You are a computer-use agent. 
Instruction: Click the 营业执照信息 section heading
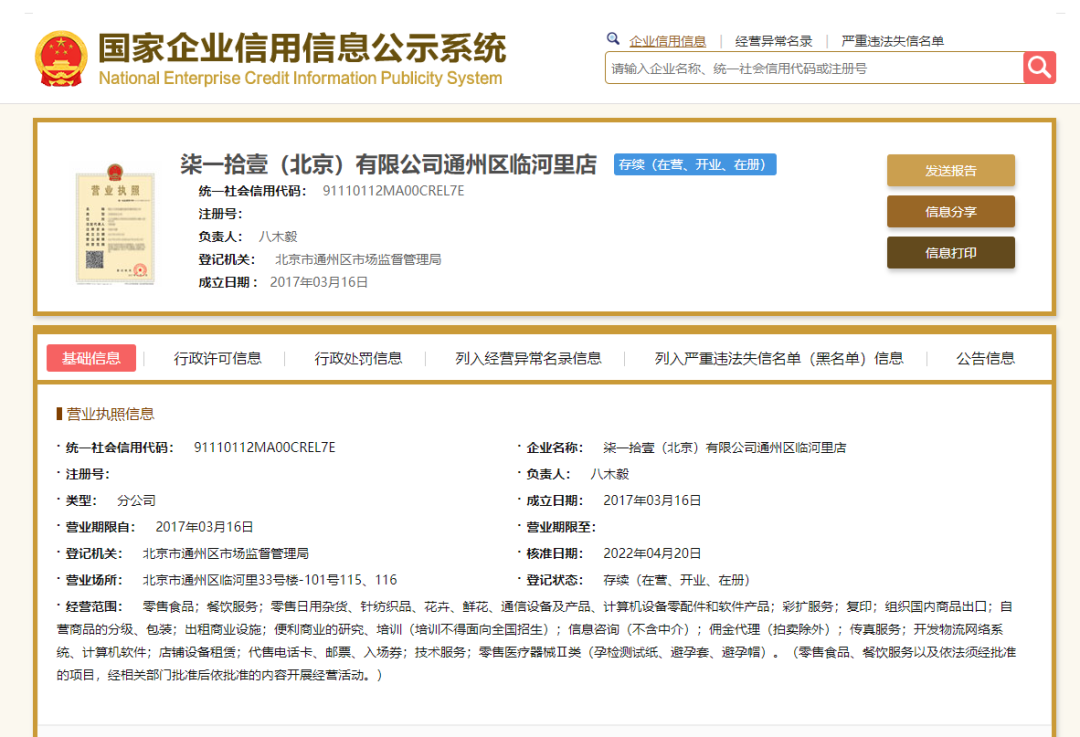110,413
